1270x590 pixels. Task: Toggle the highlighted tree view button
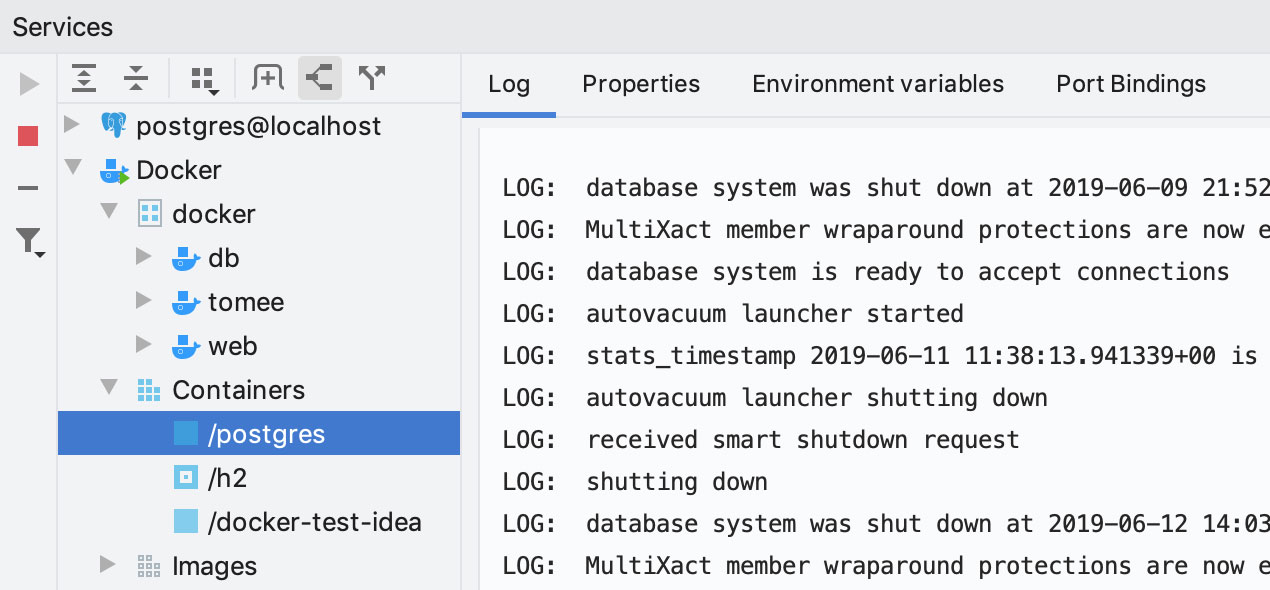pyautogui.click(x=320, y=78)
